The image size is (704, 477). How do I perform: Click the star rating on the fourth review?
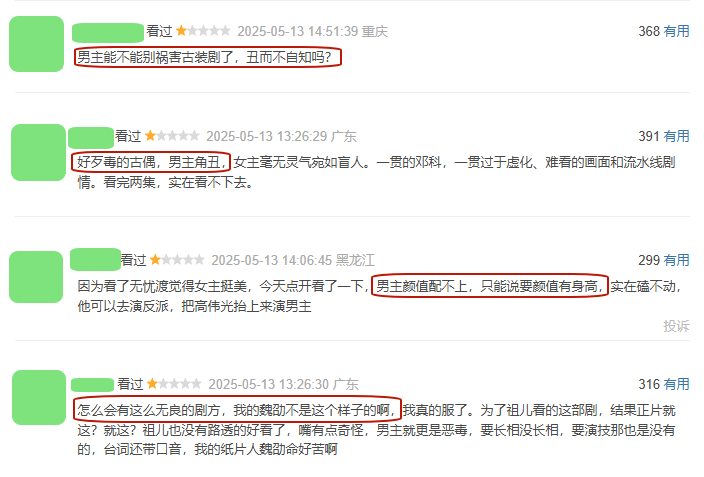tap(174, 384)
